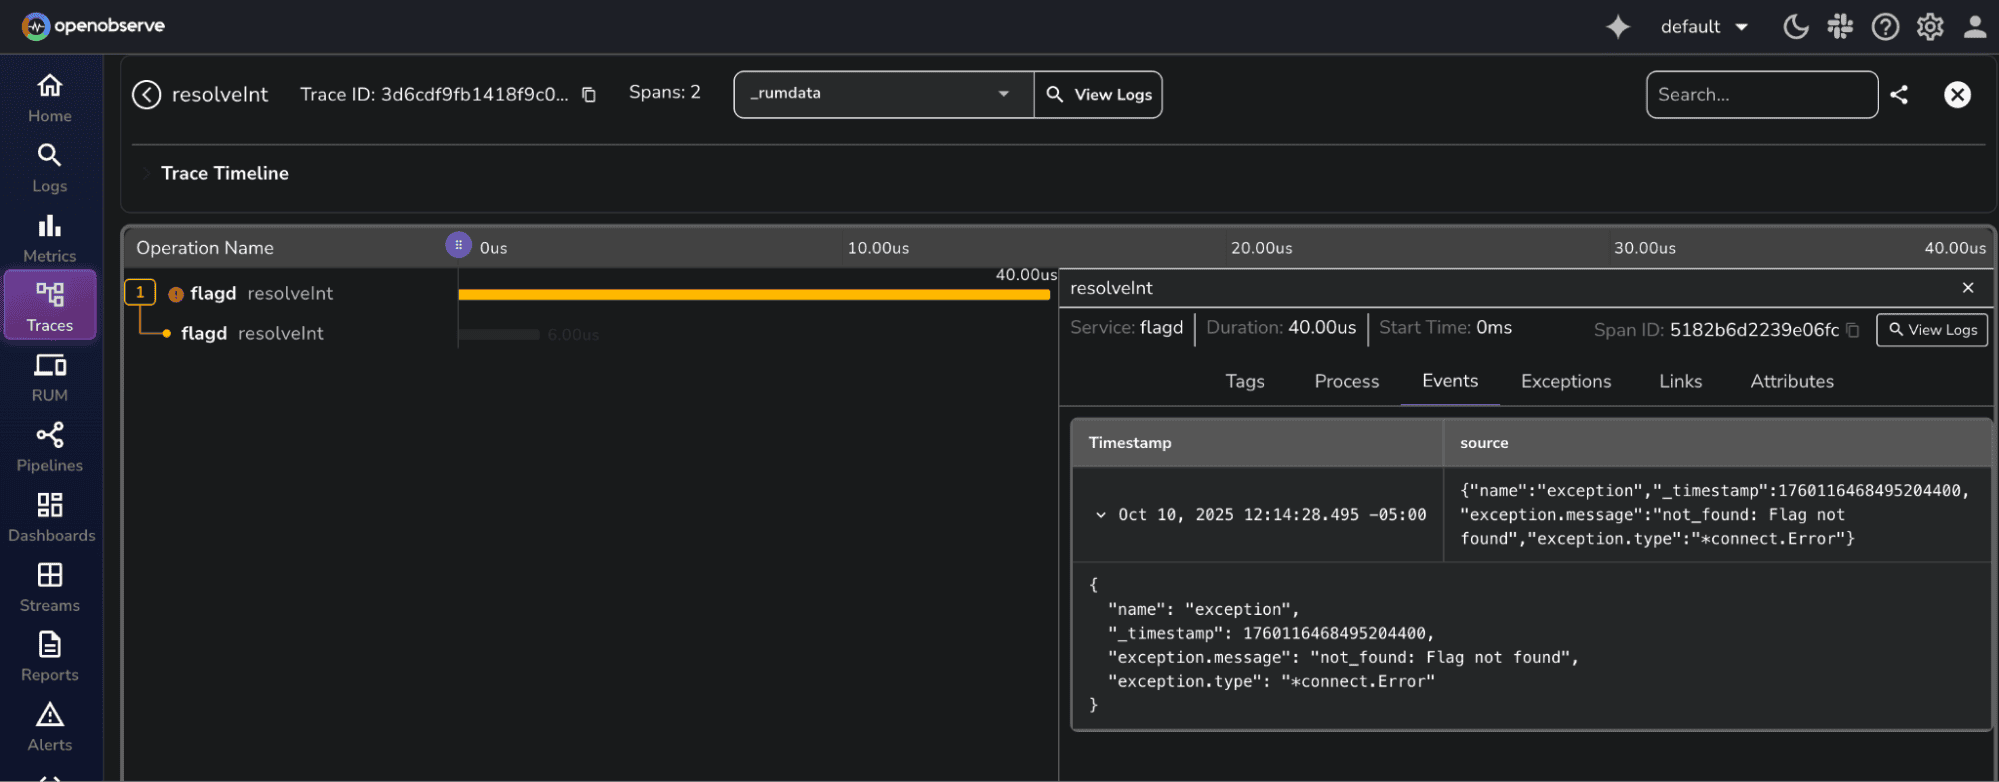Image resolution: width=1999 pixels, height=782 pixels.
Task: Share this trace via share icon
Action: coord(1899,95)
